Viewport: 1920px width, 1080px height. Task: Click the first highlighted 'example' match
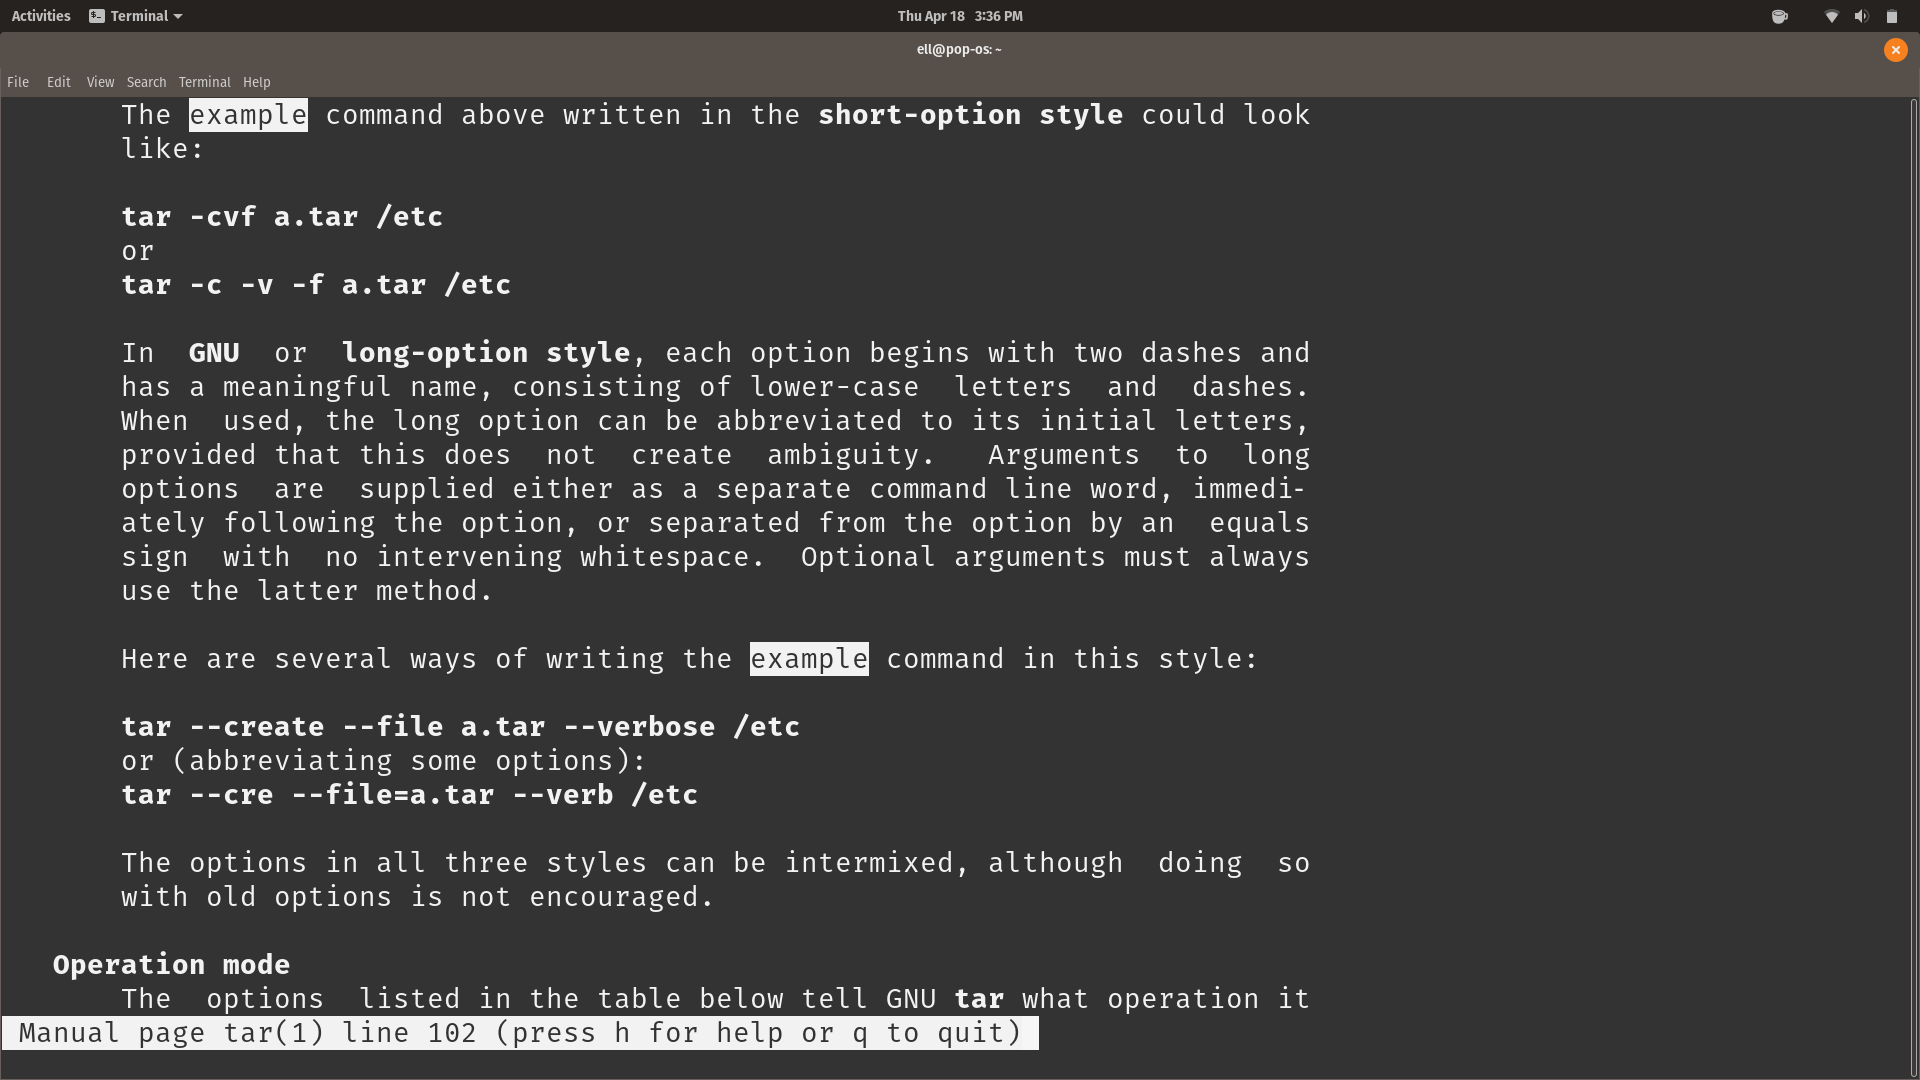click(248, 115)
